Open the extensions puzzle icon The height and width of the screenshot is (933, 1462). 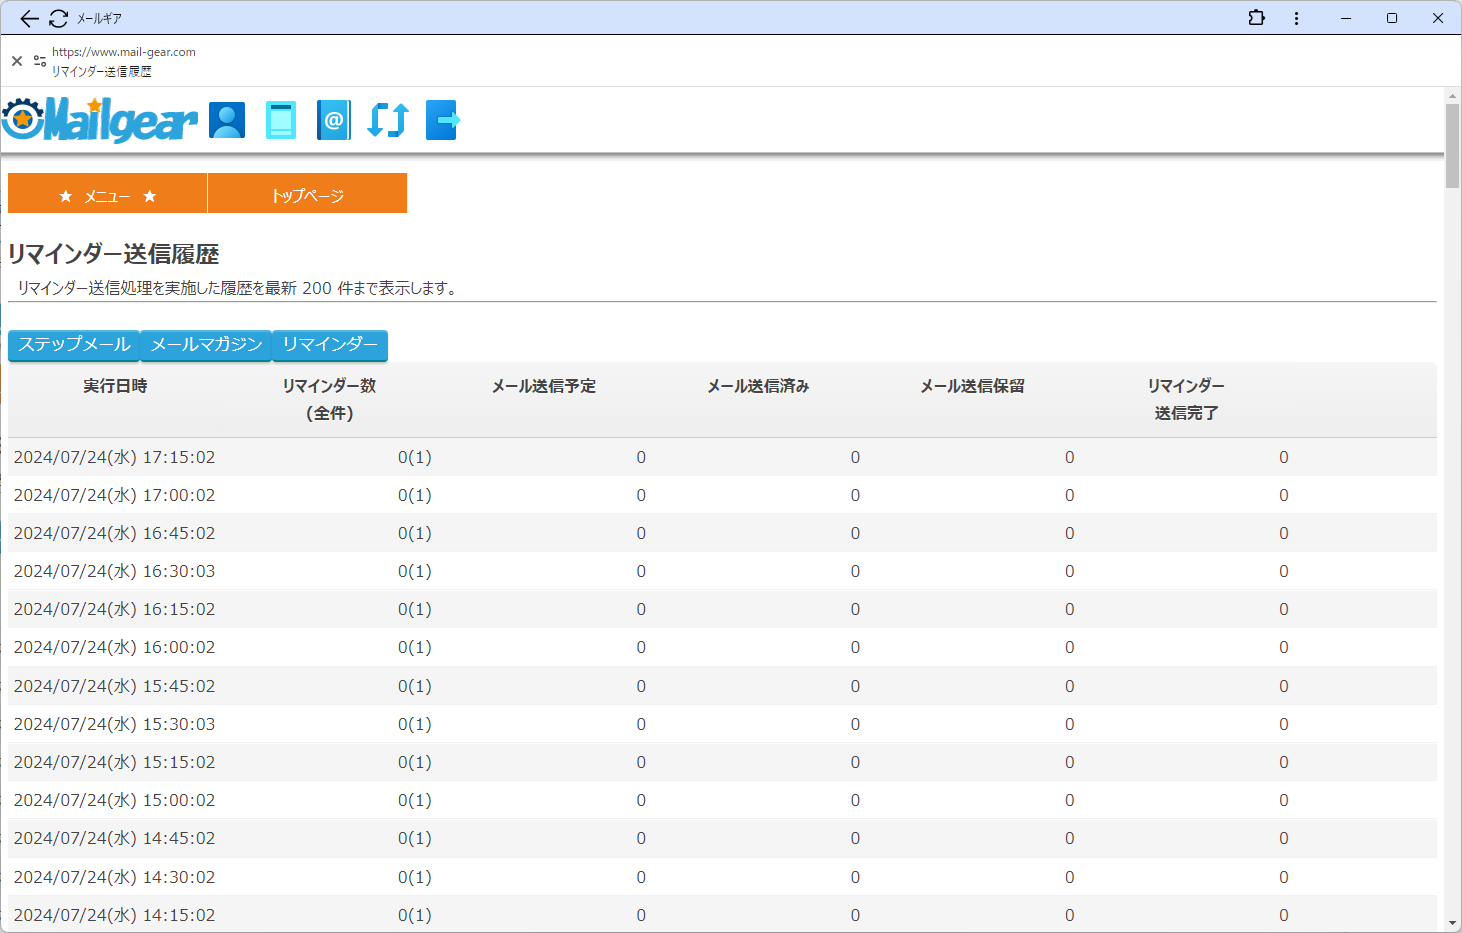[x=1257, y=18]
